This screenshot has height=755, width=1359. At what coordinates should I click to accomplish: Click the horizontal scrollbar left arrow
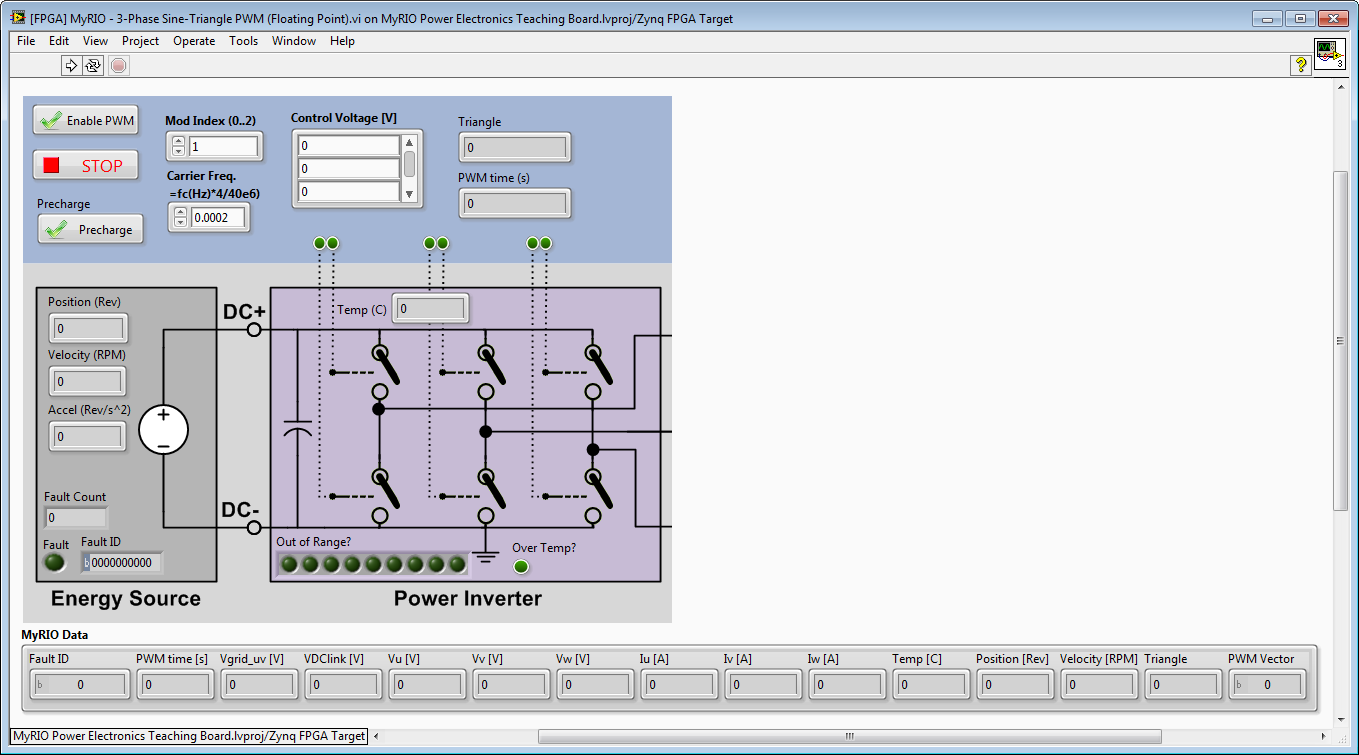(376, 736)
